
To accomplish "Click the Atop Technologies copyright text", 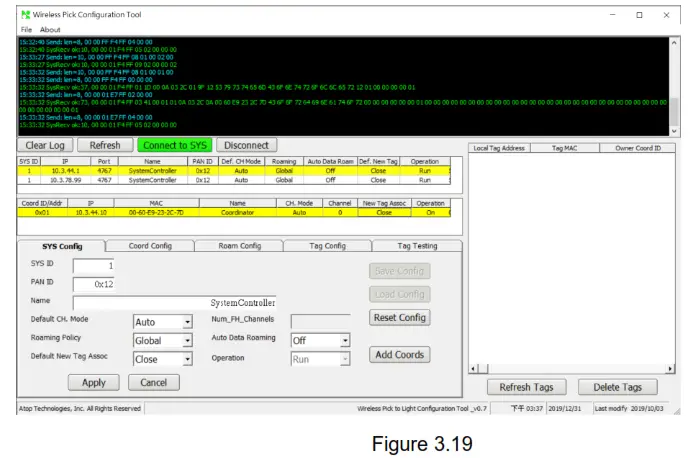I will coord(80,408).
